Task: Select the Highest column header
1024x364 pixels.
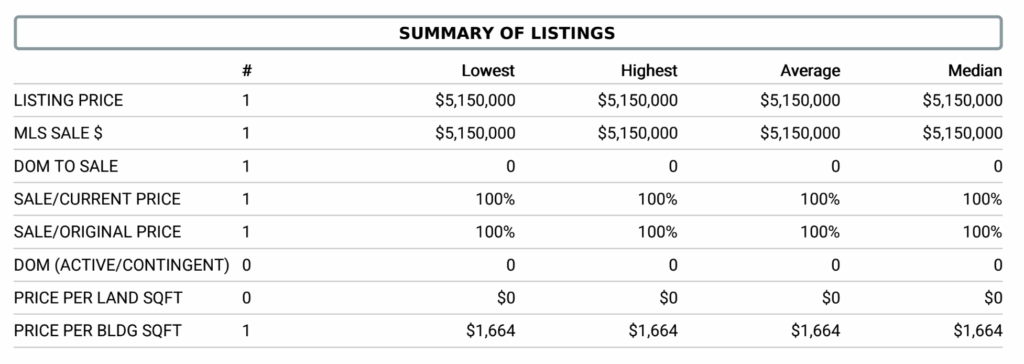Action: [x=649, y=71]
